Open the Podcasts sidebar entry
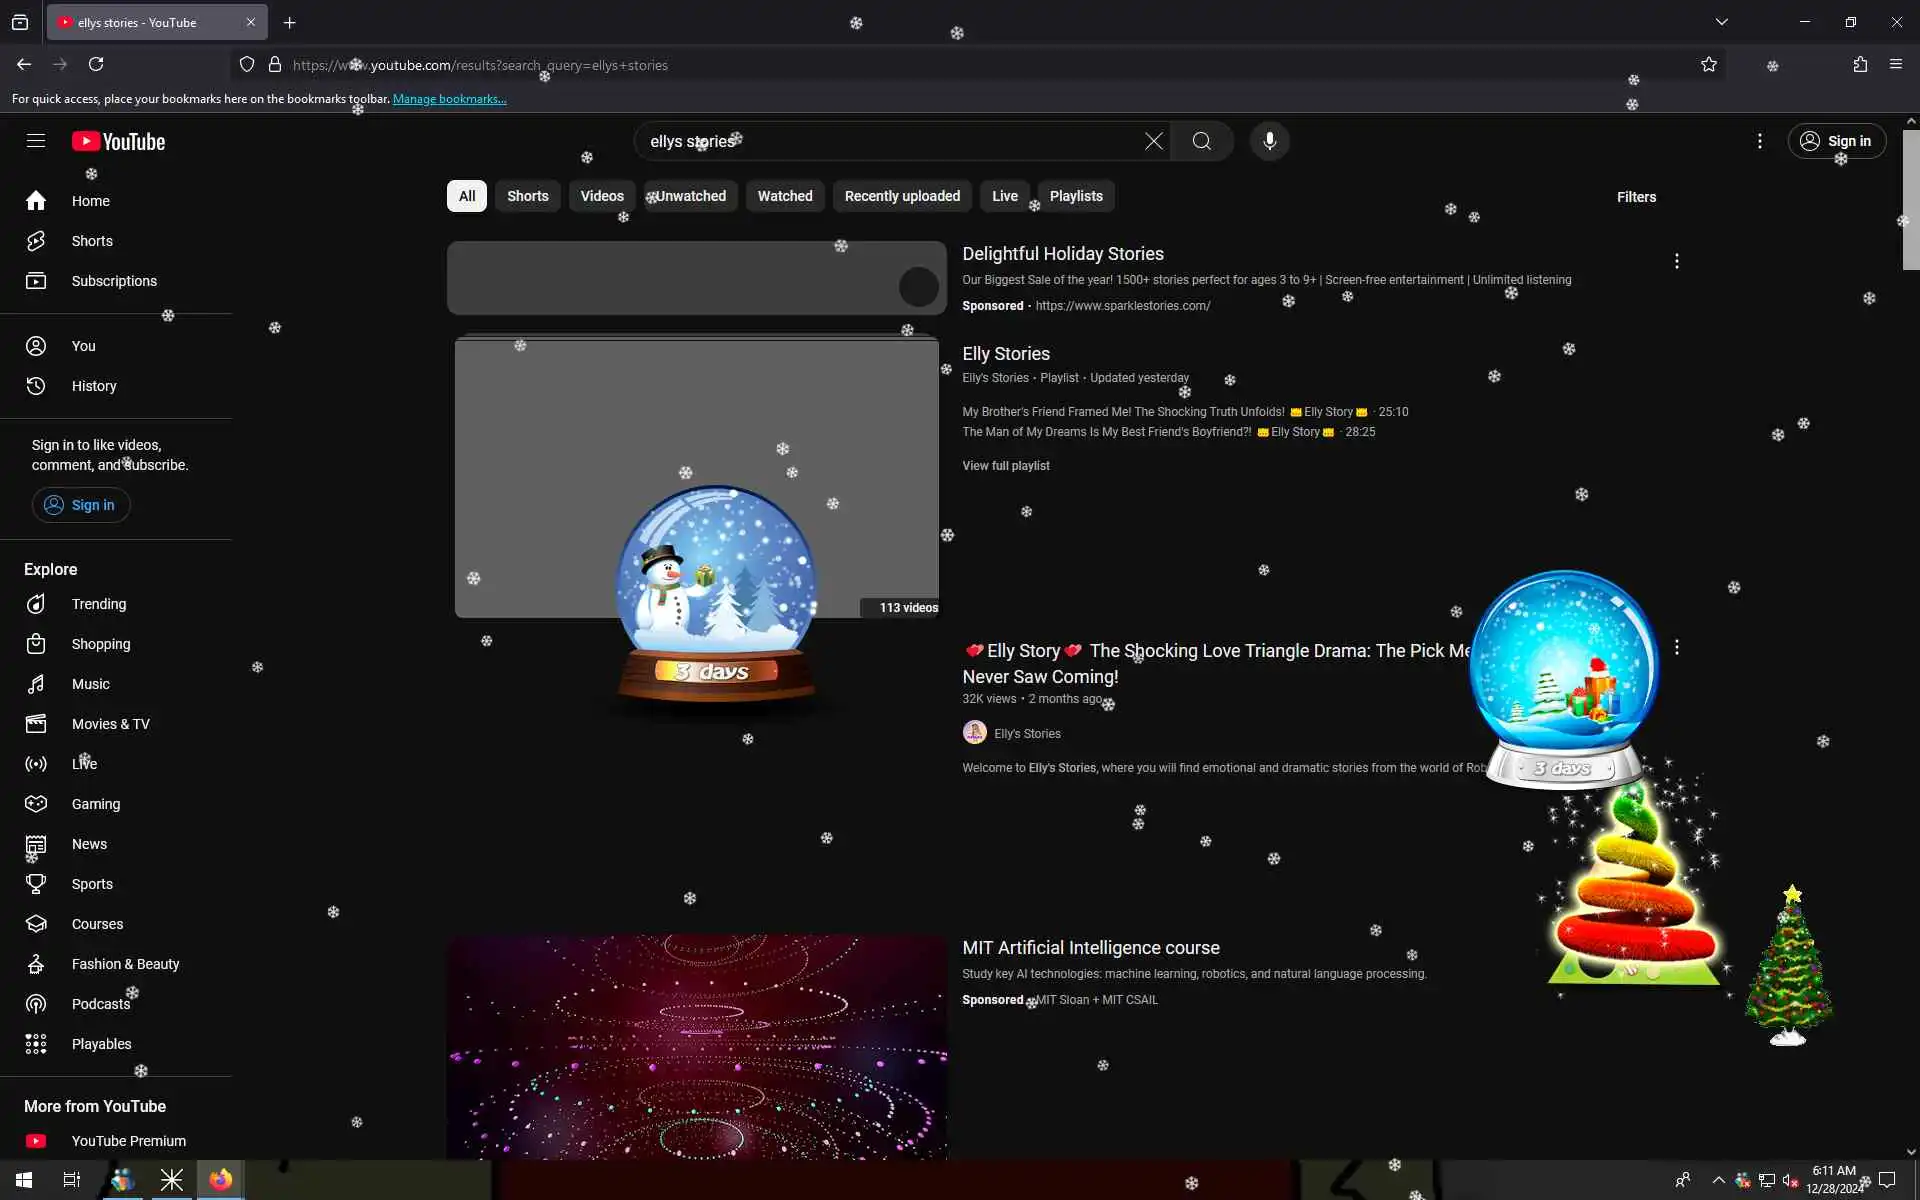This screenshot has height=1200, width=1920. tap(100, 1004)
